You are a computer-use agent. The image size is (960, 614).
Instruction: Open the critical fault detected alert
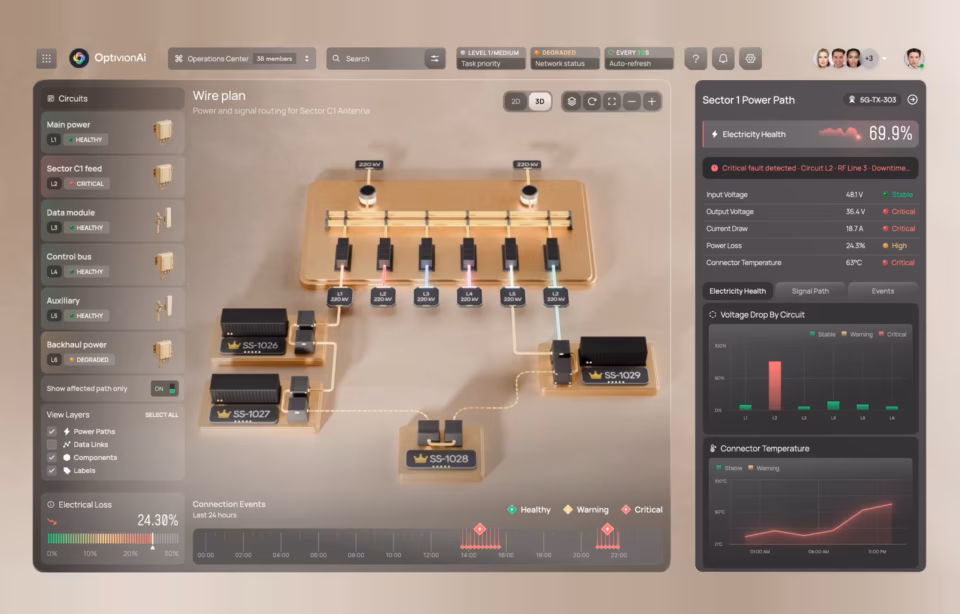coord(810,168)
